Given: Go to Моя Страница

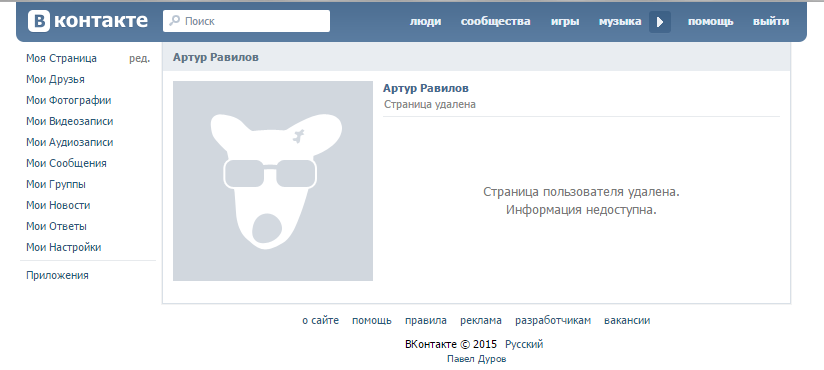Looking at the screenshot, I should (x=61, y=58).
